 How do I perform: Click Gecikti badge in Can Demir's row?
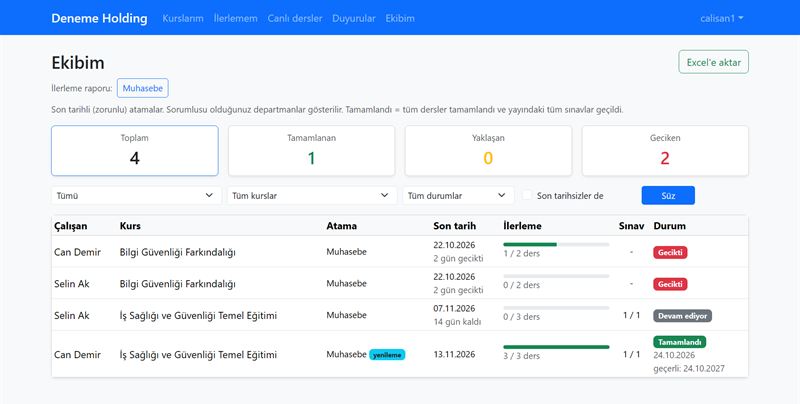click(670, 252)
